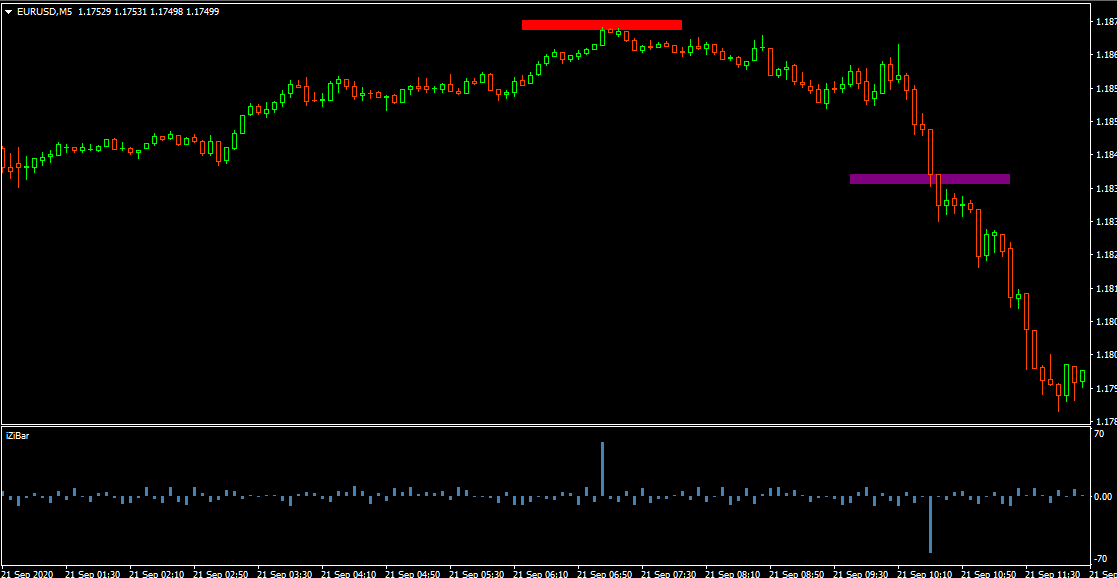Click the 21 Sep 11:30 time label
The height and width of the screenshot is (578, 1117).
(x=1051, y=572)
